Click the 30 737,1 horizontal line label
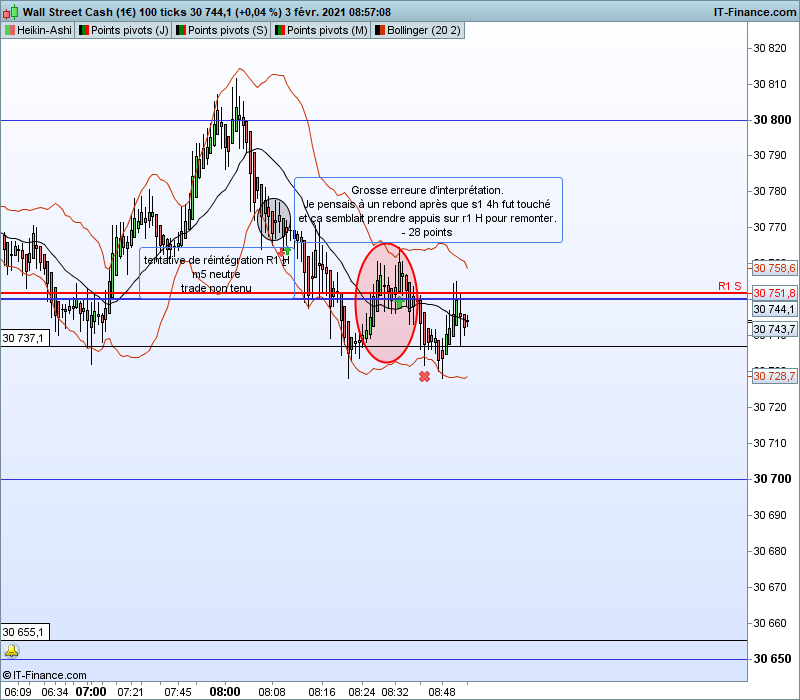The width and height of the screenshot is (800, 700). 24,338
